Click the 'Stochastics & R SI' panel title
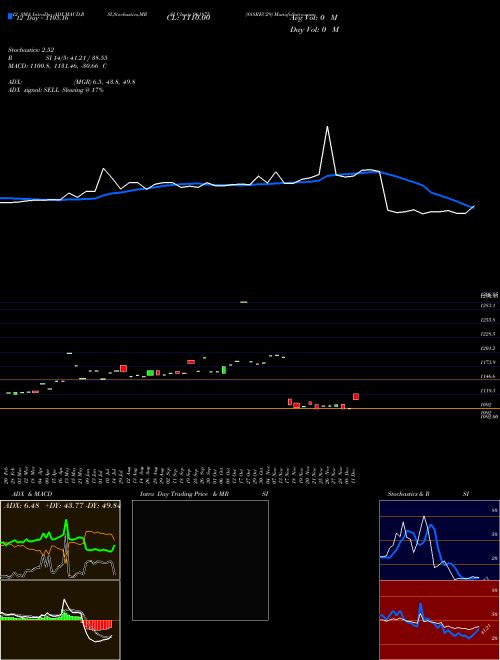500x660 pixels. [428, 494]
